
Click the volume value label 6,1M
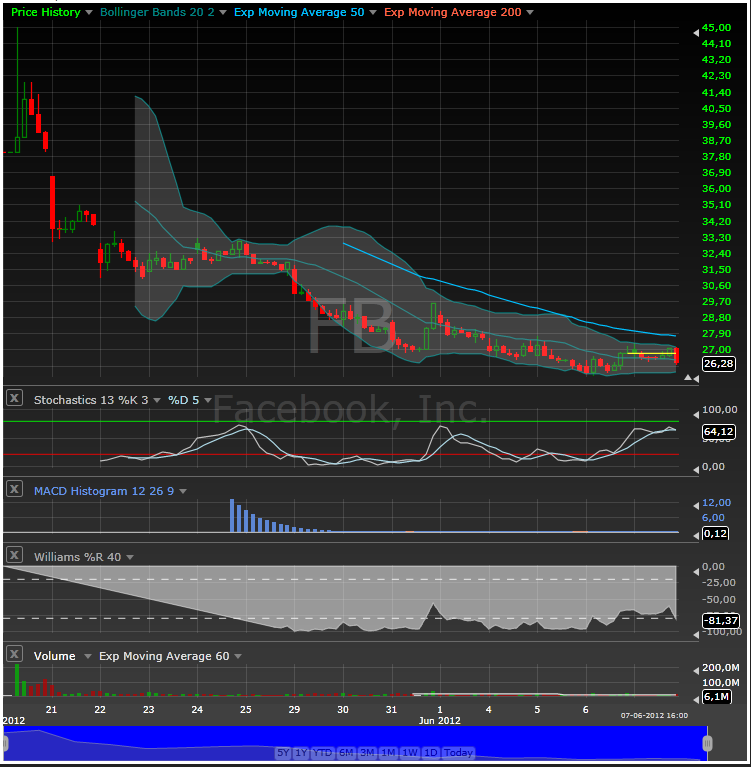click(716, 696)
